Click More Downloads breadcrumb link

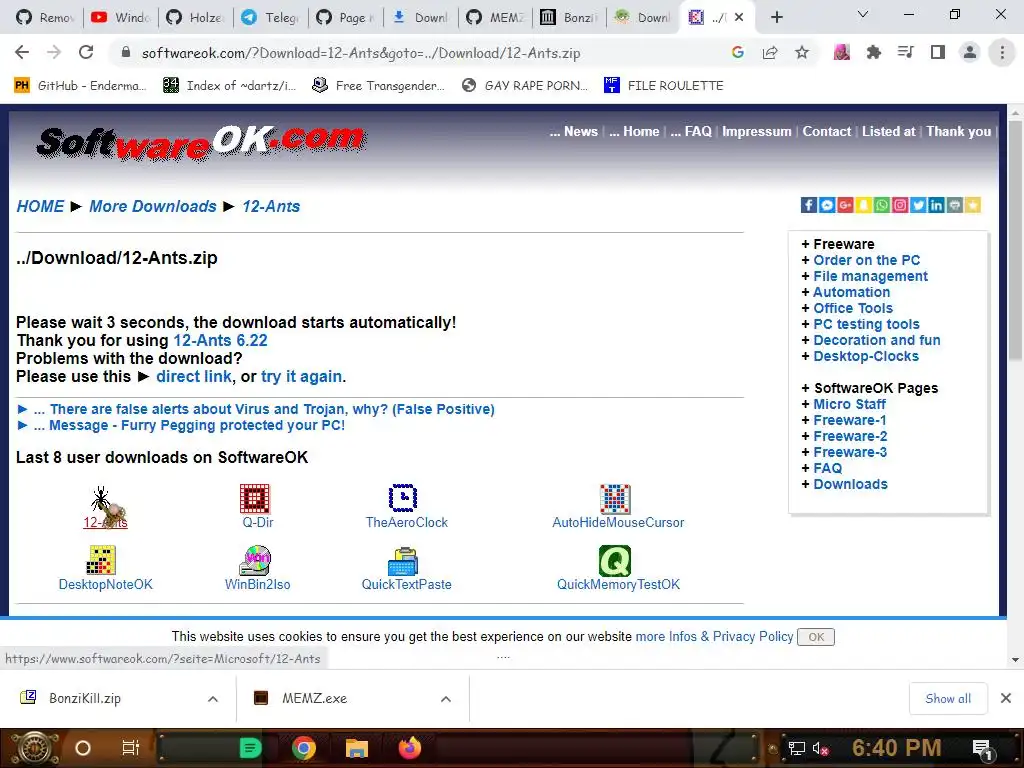pyautogui.click(x=153, y=206)
